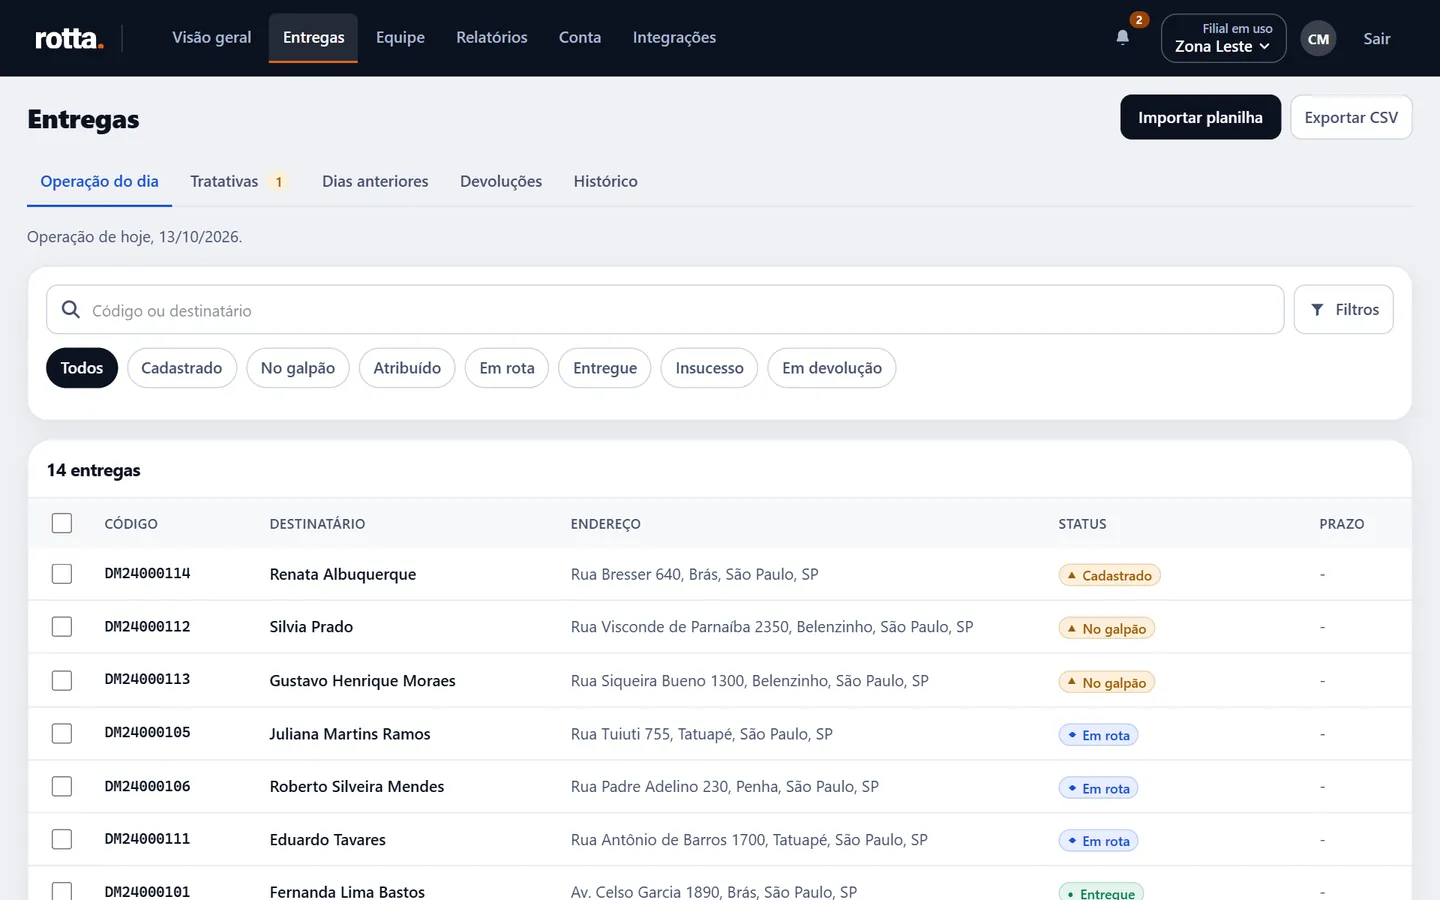This screenshot has width=1440, height=900.
Task: Open the Conta nav item
Action: [580, 38]
